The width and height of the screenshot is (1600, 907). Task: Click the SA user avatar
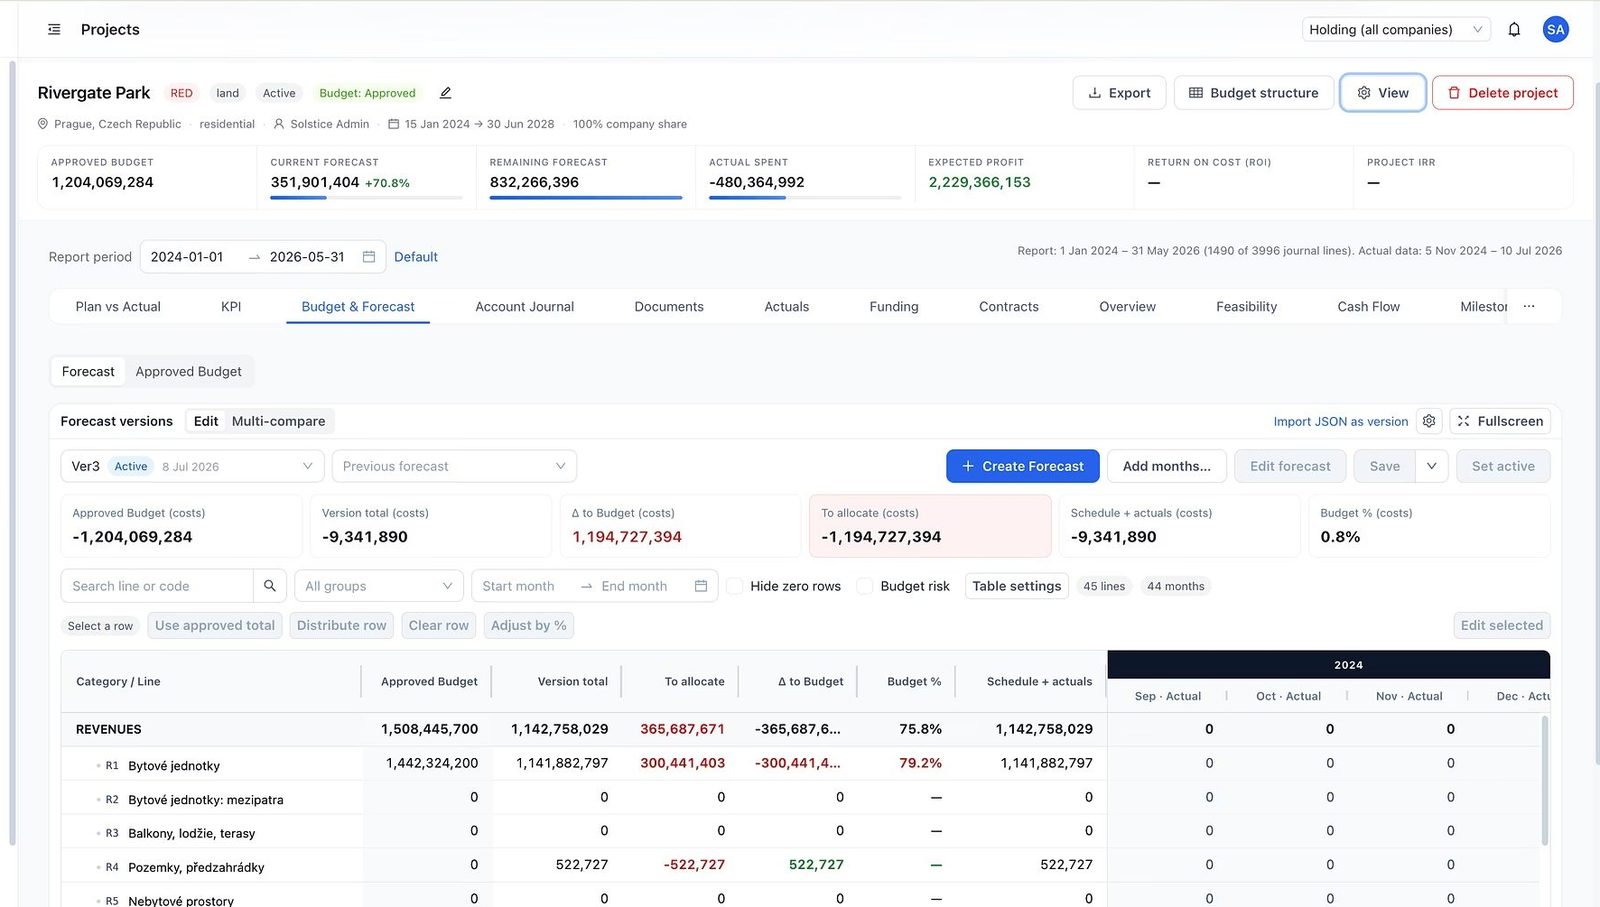[x=1555, y=29]
